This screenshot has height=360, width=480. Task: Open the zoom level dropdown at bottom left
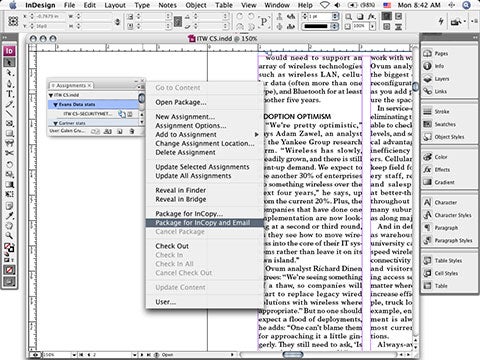pos(75,355)
